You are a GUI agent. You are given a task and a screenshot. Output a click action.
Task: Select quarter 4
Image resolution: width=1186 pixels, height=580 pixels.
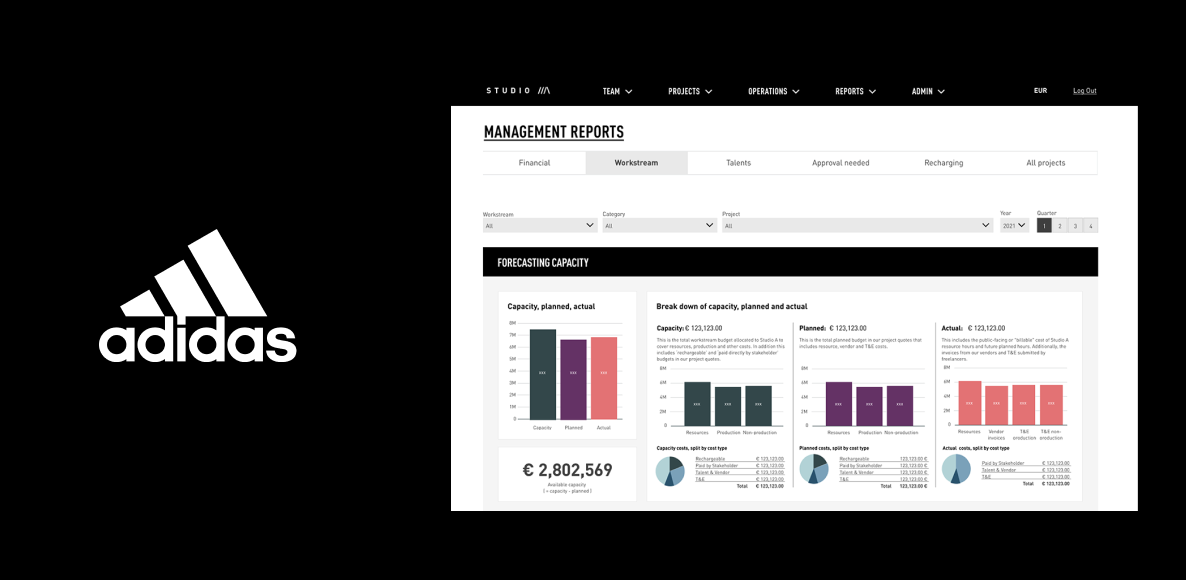pyautogui.click(x=1090, y=225)
